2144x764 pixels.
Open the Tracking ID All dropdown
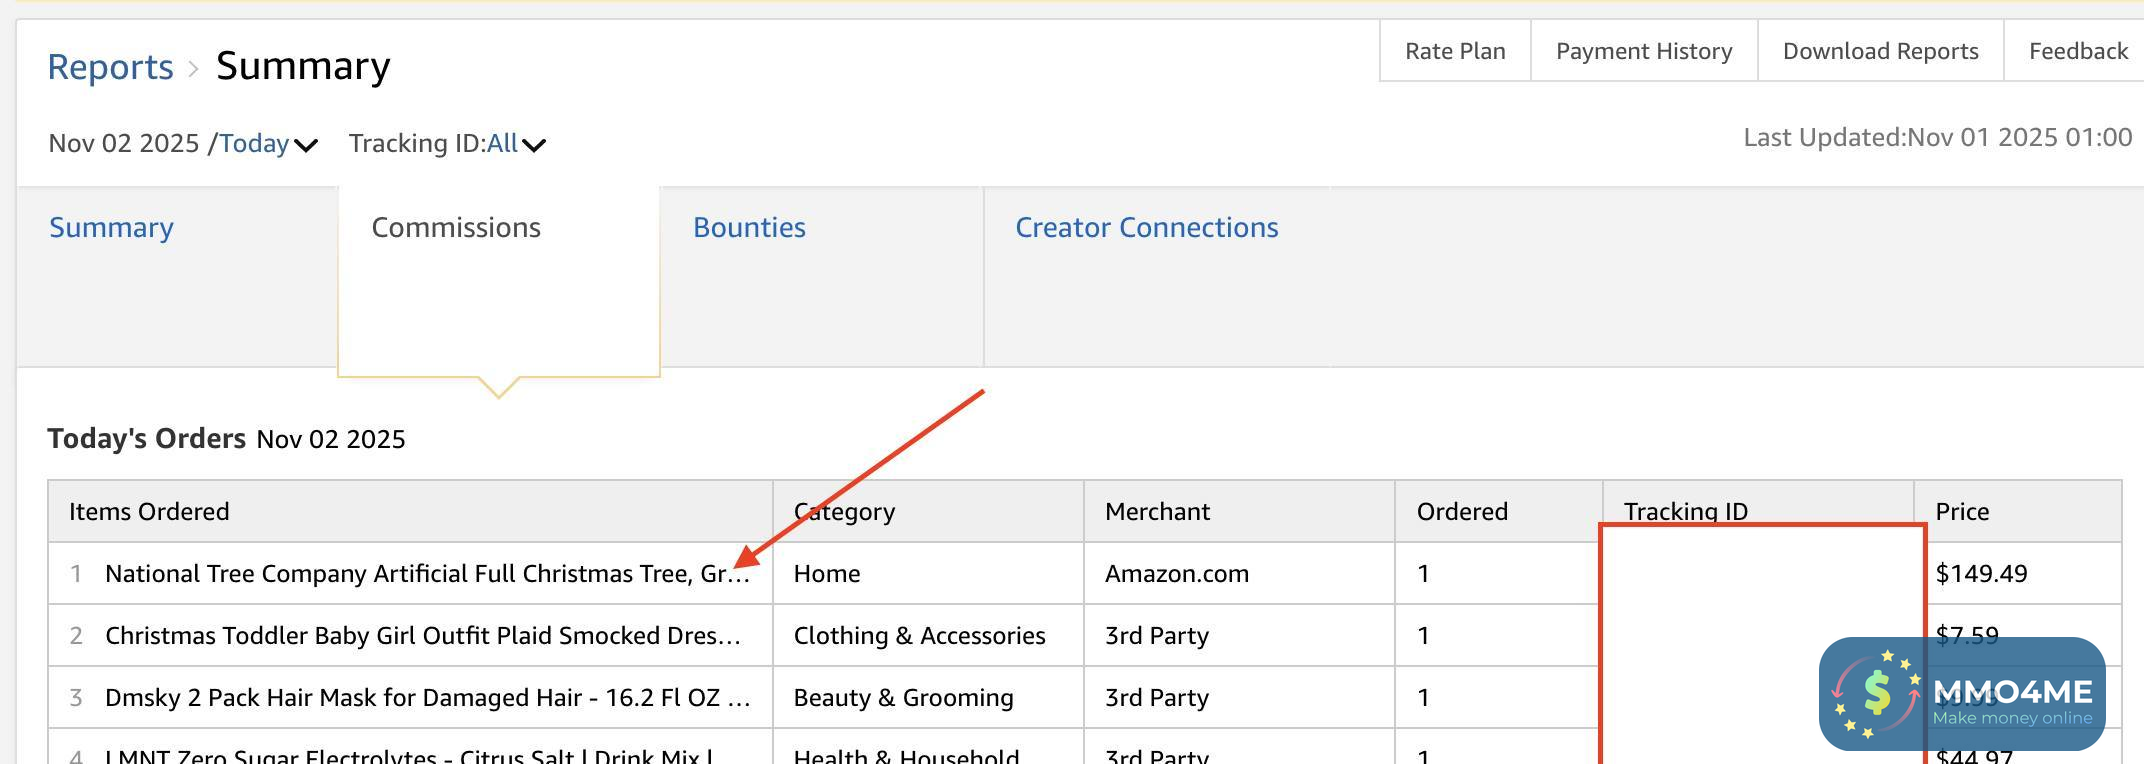click(x=516, y=144)
